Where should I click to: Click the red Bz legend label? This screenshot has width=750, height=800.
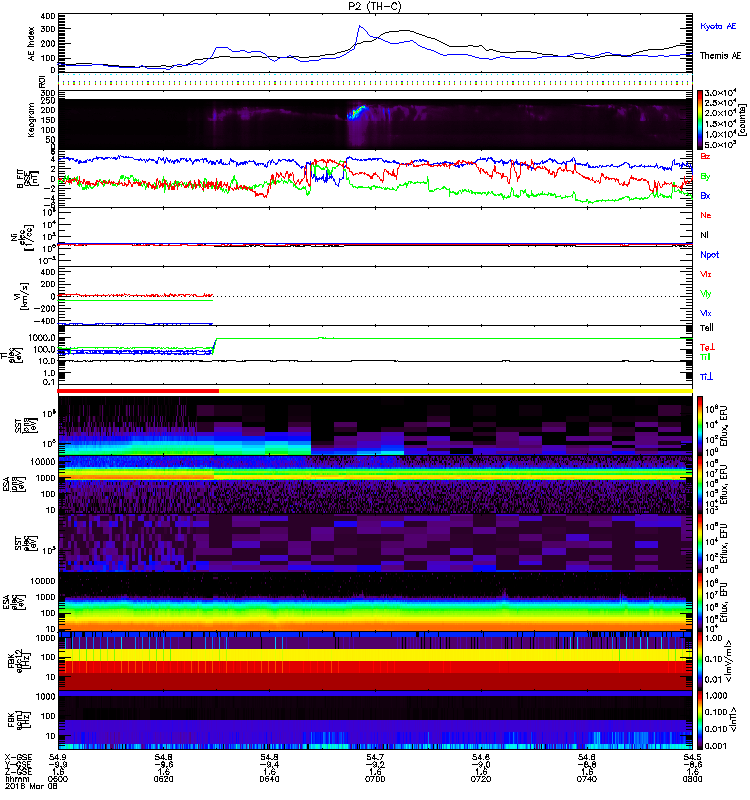705,156
